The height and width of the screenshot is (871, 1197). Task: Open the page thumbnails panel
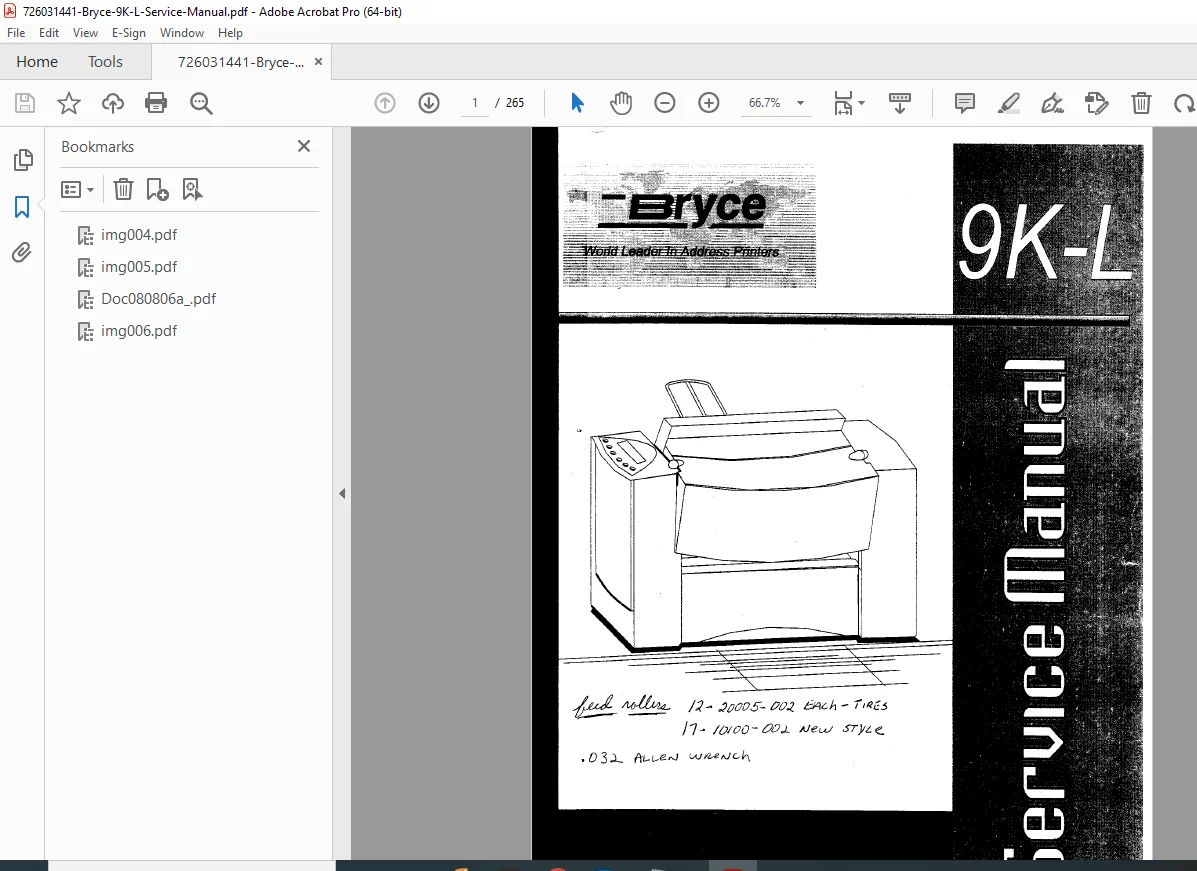[x=23, y=160]
